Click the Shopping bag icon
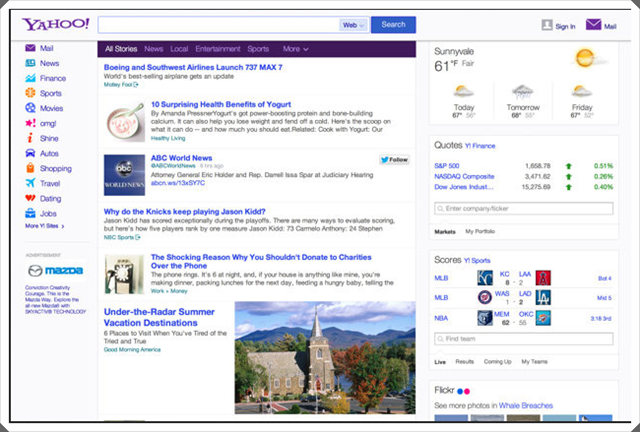Viewport: 640px width, 432px height. [x=30, y=168]
